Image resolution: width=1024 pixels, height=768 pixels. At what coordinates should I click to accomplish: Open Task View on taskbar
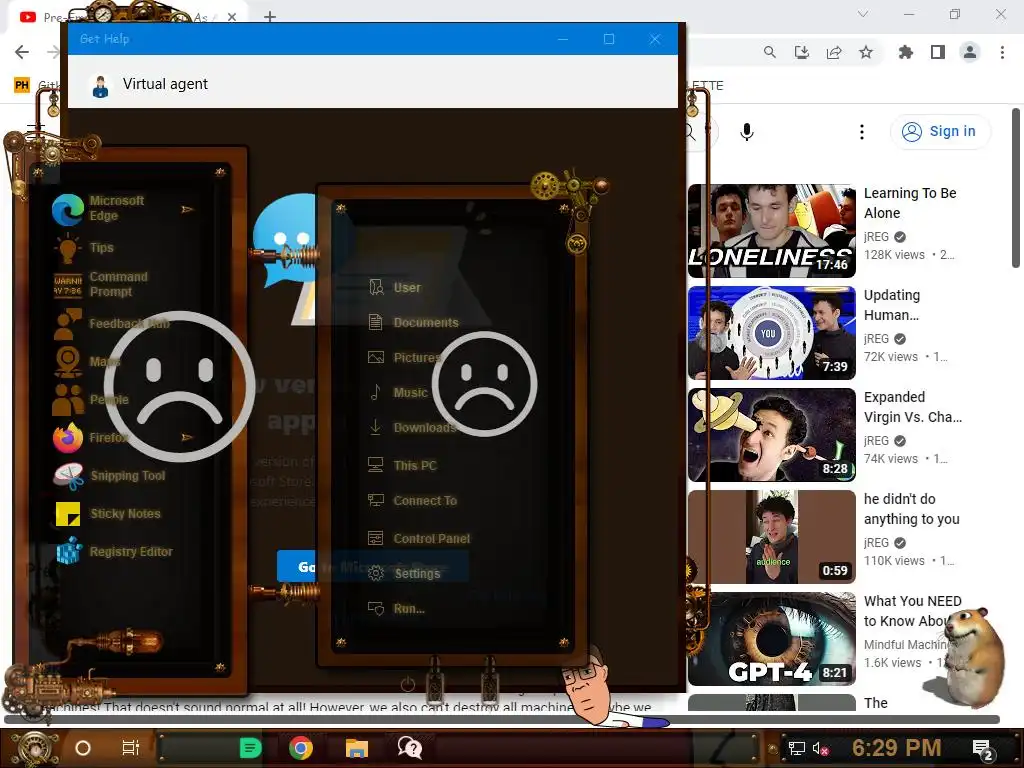pyautogui.click(x=131, y=748)
